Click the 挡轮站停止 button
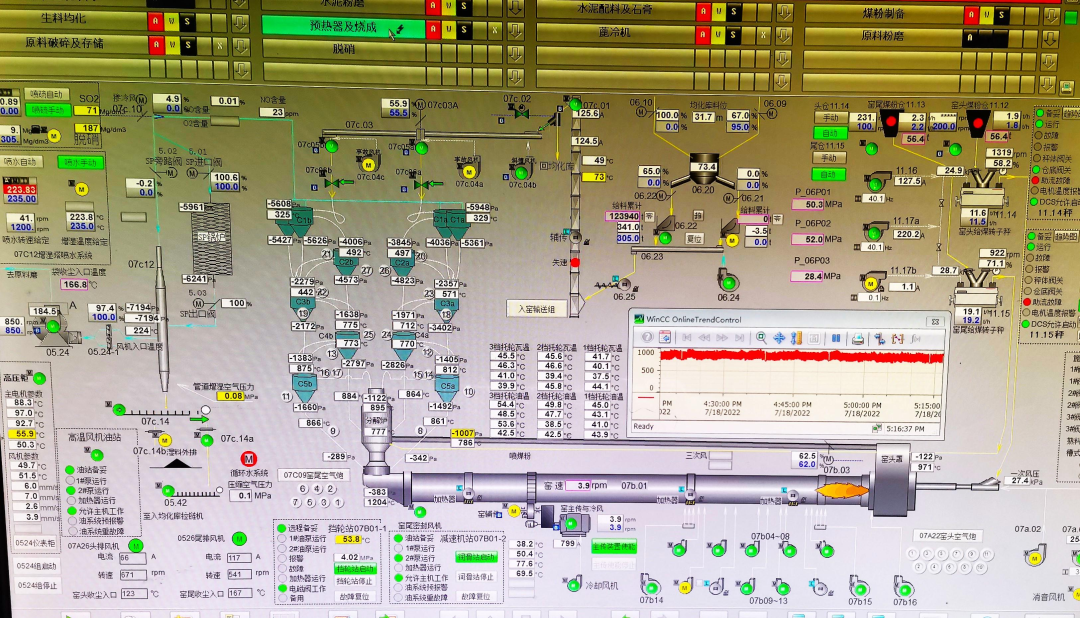The image size is (1080, 618). 355,582
